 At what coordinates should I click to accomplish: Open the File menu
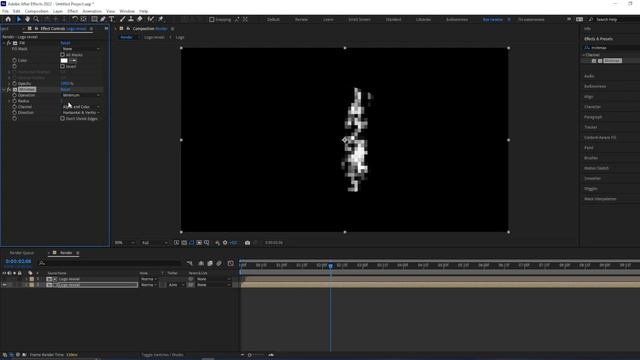point(5,11)
